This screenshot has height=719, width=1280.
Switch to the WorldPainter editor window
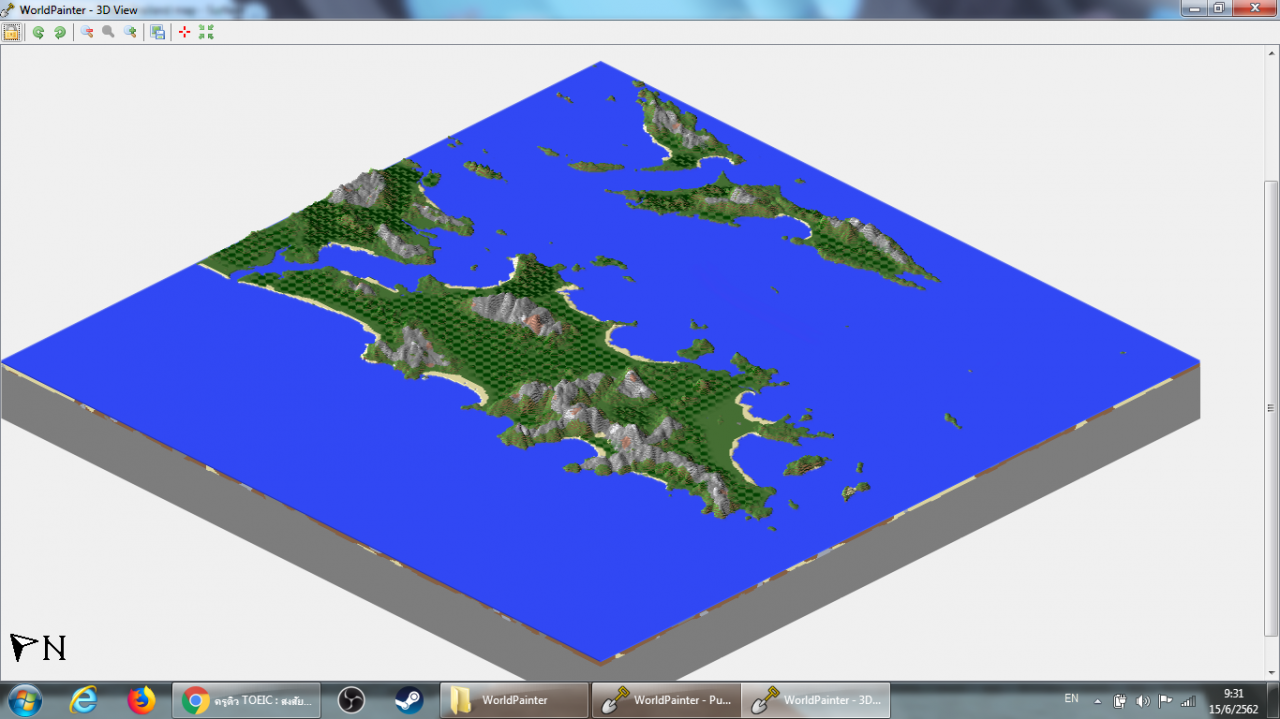(665, 700)
